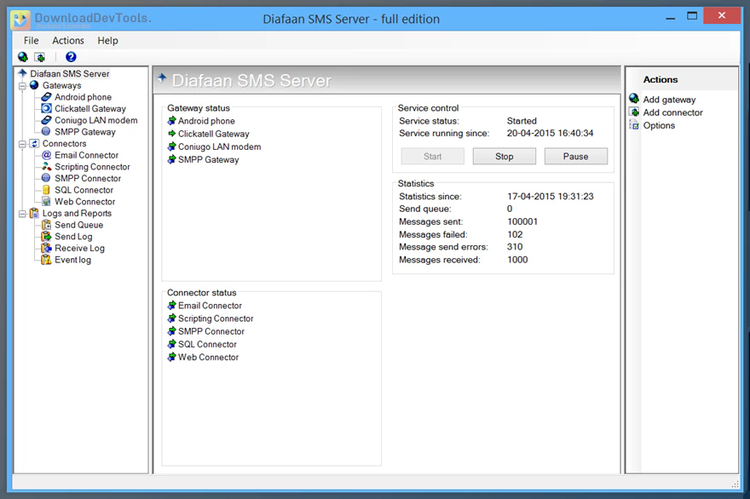This screenshot has width=750, height=499.
Task: Click the Options icon in Actions panel
Action: (634, 125)
